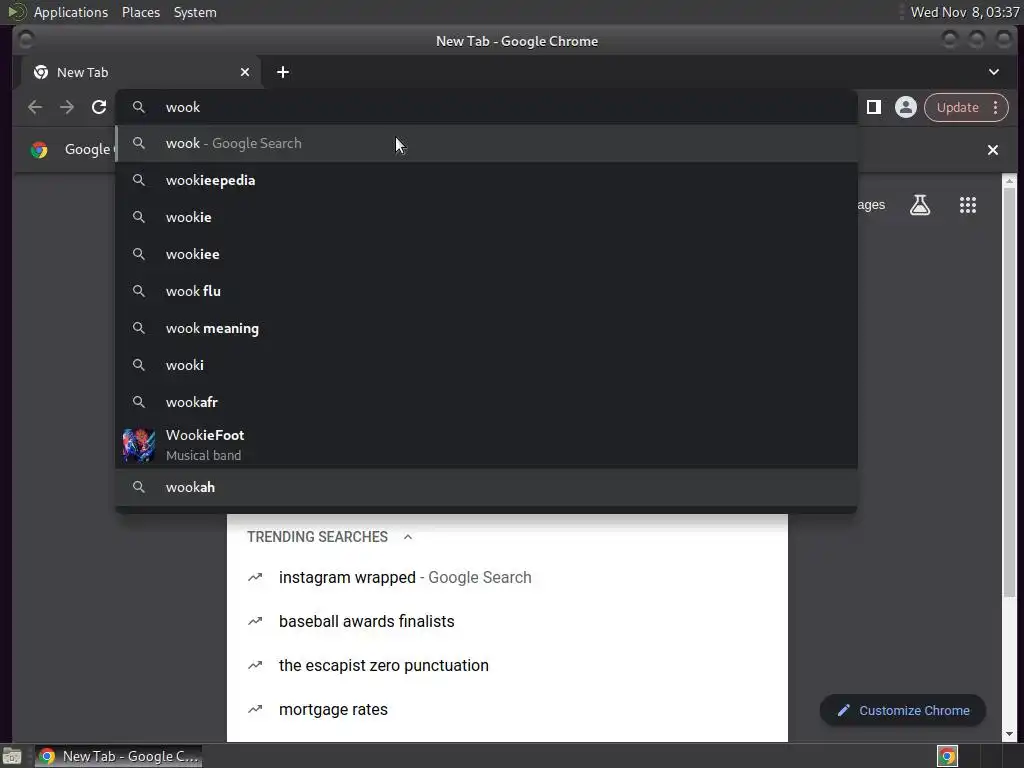
Task: Expand the tab search chevron
Action: 993,72
